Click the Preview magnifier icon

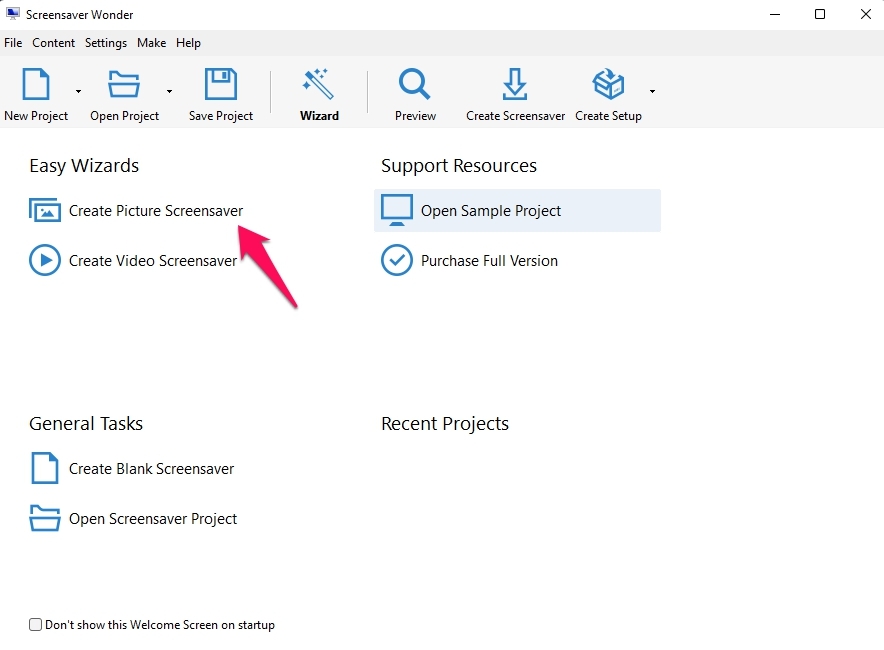[x=415, y=85]
